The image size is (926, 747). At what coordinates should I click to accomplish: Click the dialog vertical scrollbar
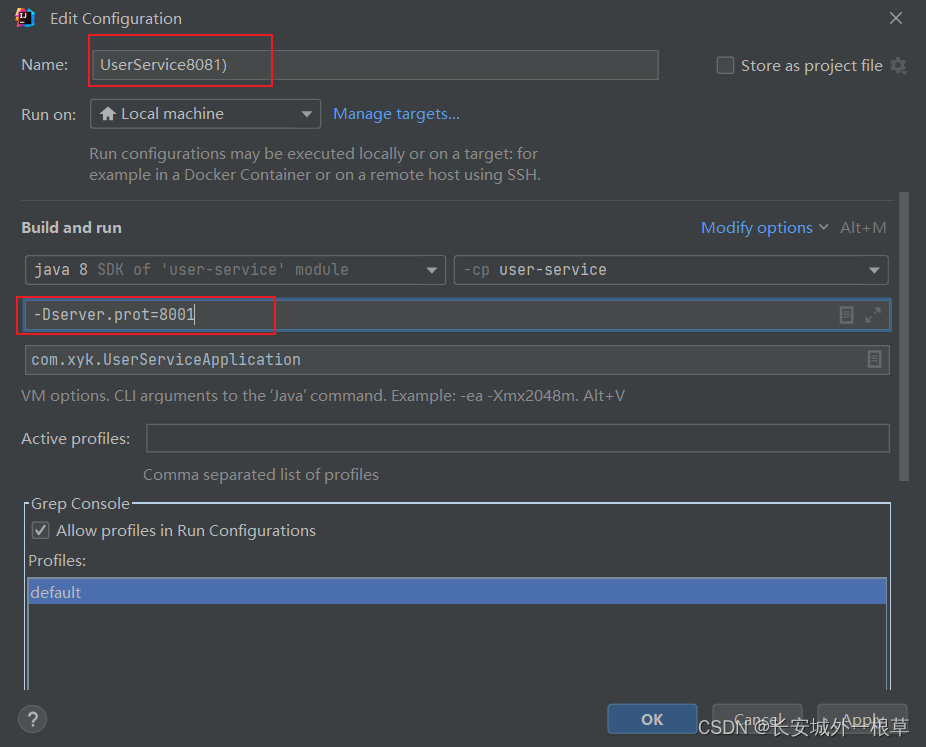pyautogui.click(x=904, y=337)
